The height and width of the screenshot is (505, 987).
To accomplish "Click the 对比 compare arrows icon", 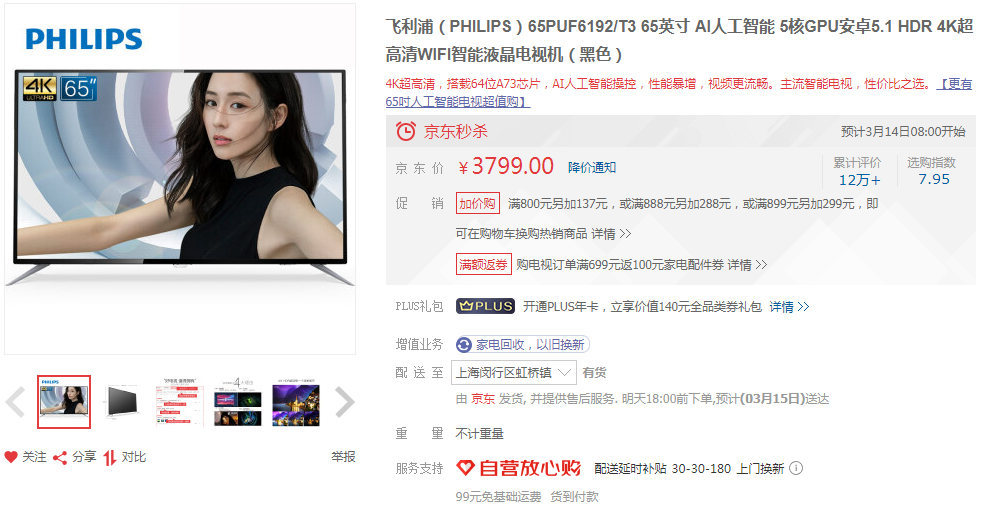I will coord(110,458).
